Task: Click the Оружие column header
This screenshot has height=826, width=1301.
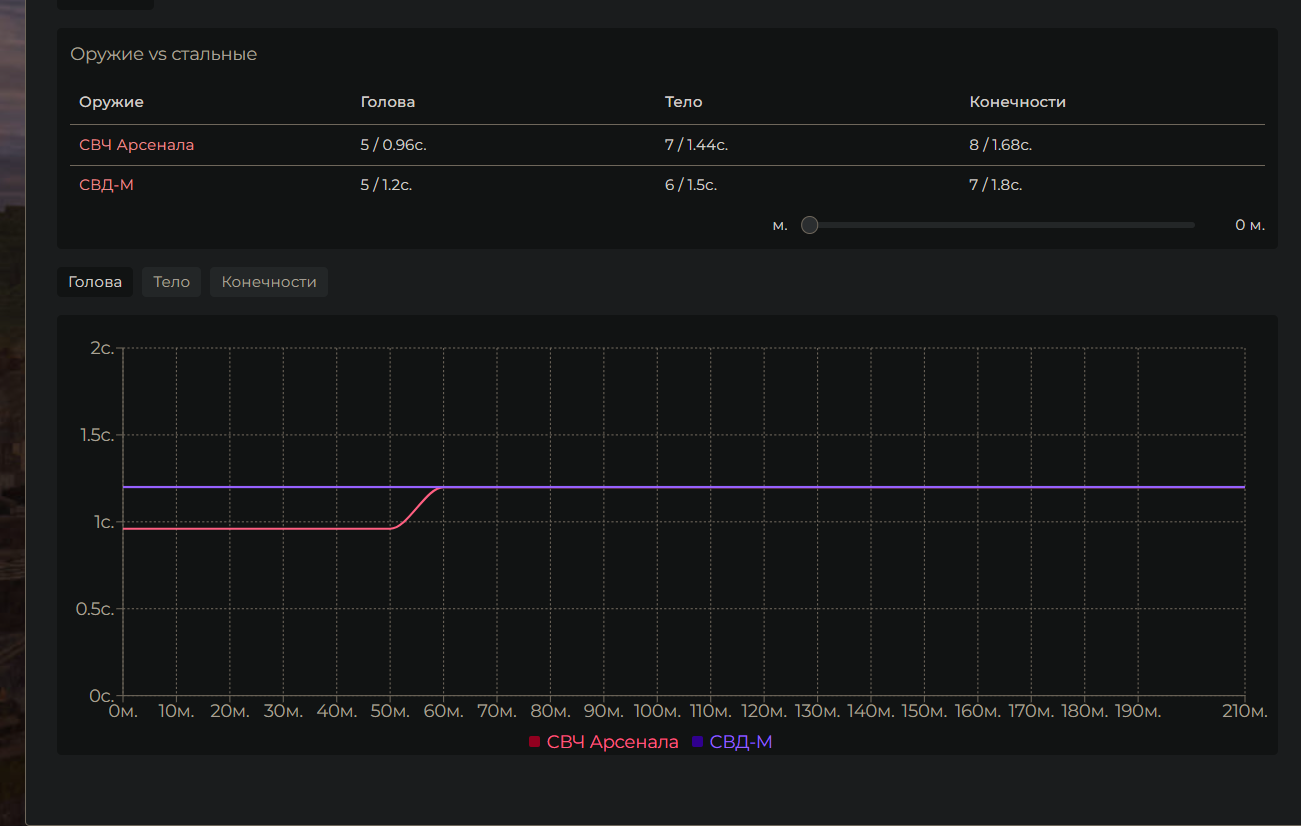Action: (x=111, y=102)
